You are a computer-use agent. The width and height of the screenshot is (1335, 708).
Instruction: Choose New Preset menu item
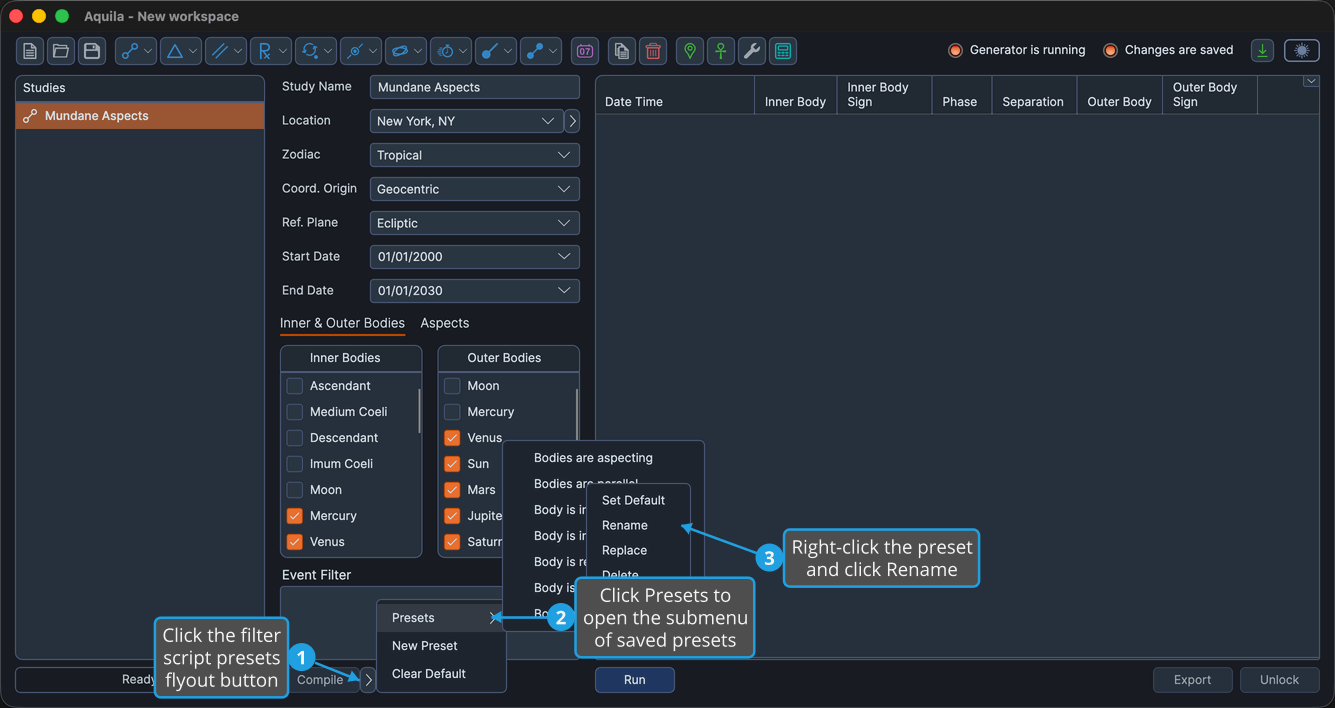point(441,646)
